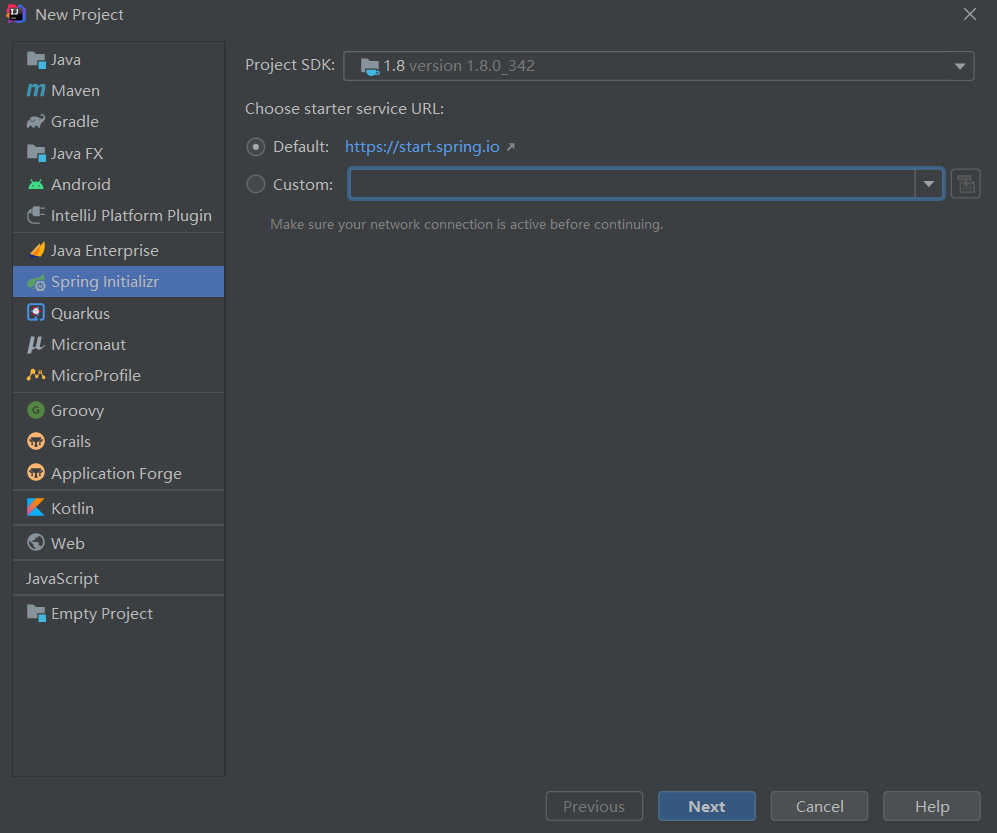Image resolution: width=997 pixels, height=833 pixels.
Task: Click the Spring Initializr leaf icon
Action: [x=36, y=282]
